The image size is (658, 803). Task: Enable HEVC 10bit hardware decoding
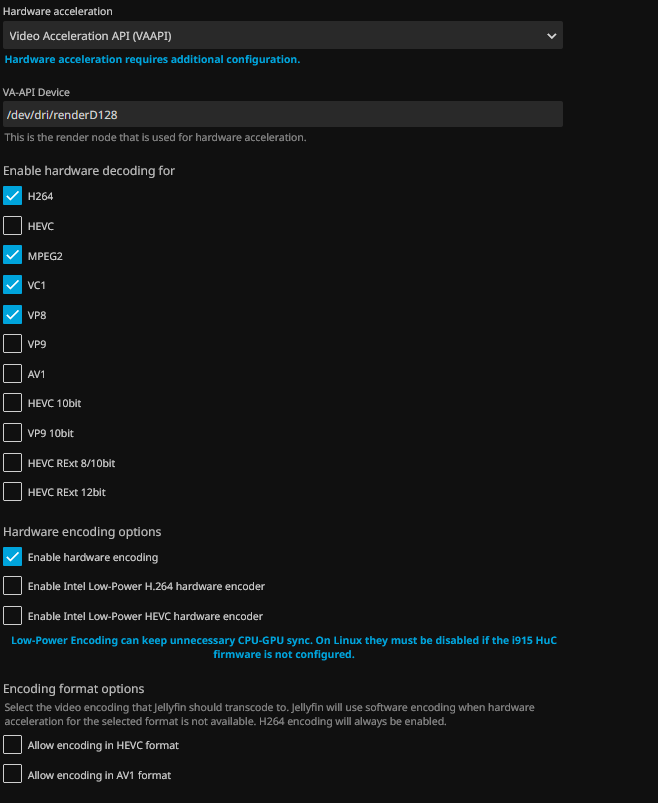click(13, 403)
